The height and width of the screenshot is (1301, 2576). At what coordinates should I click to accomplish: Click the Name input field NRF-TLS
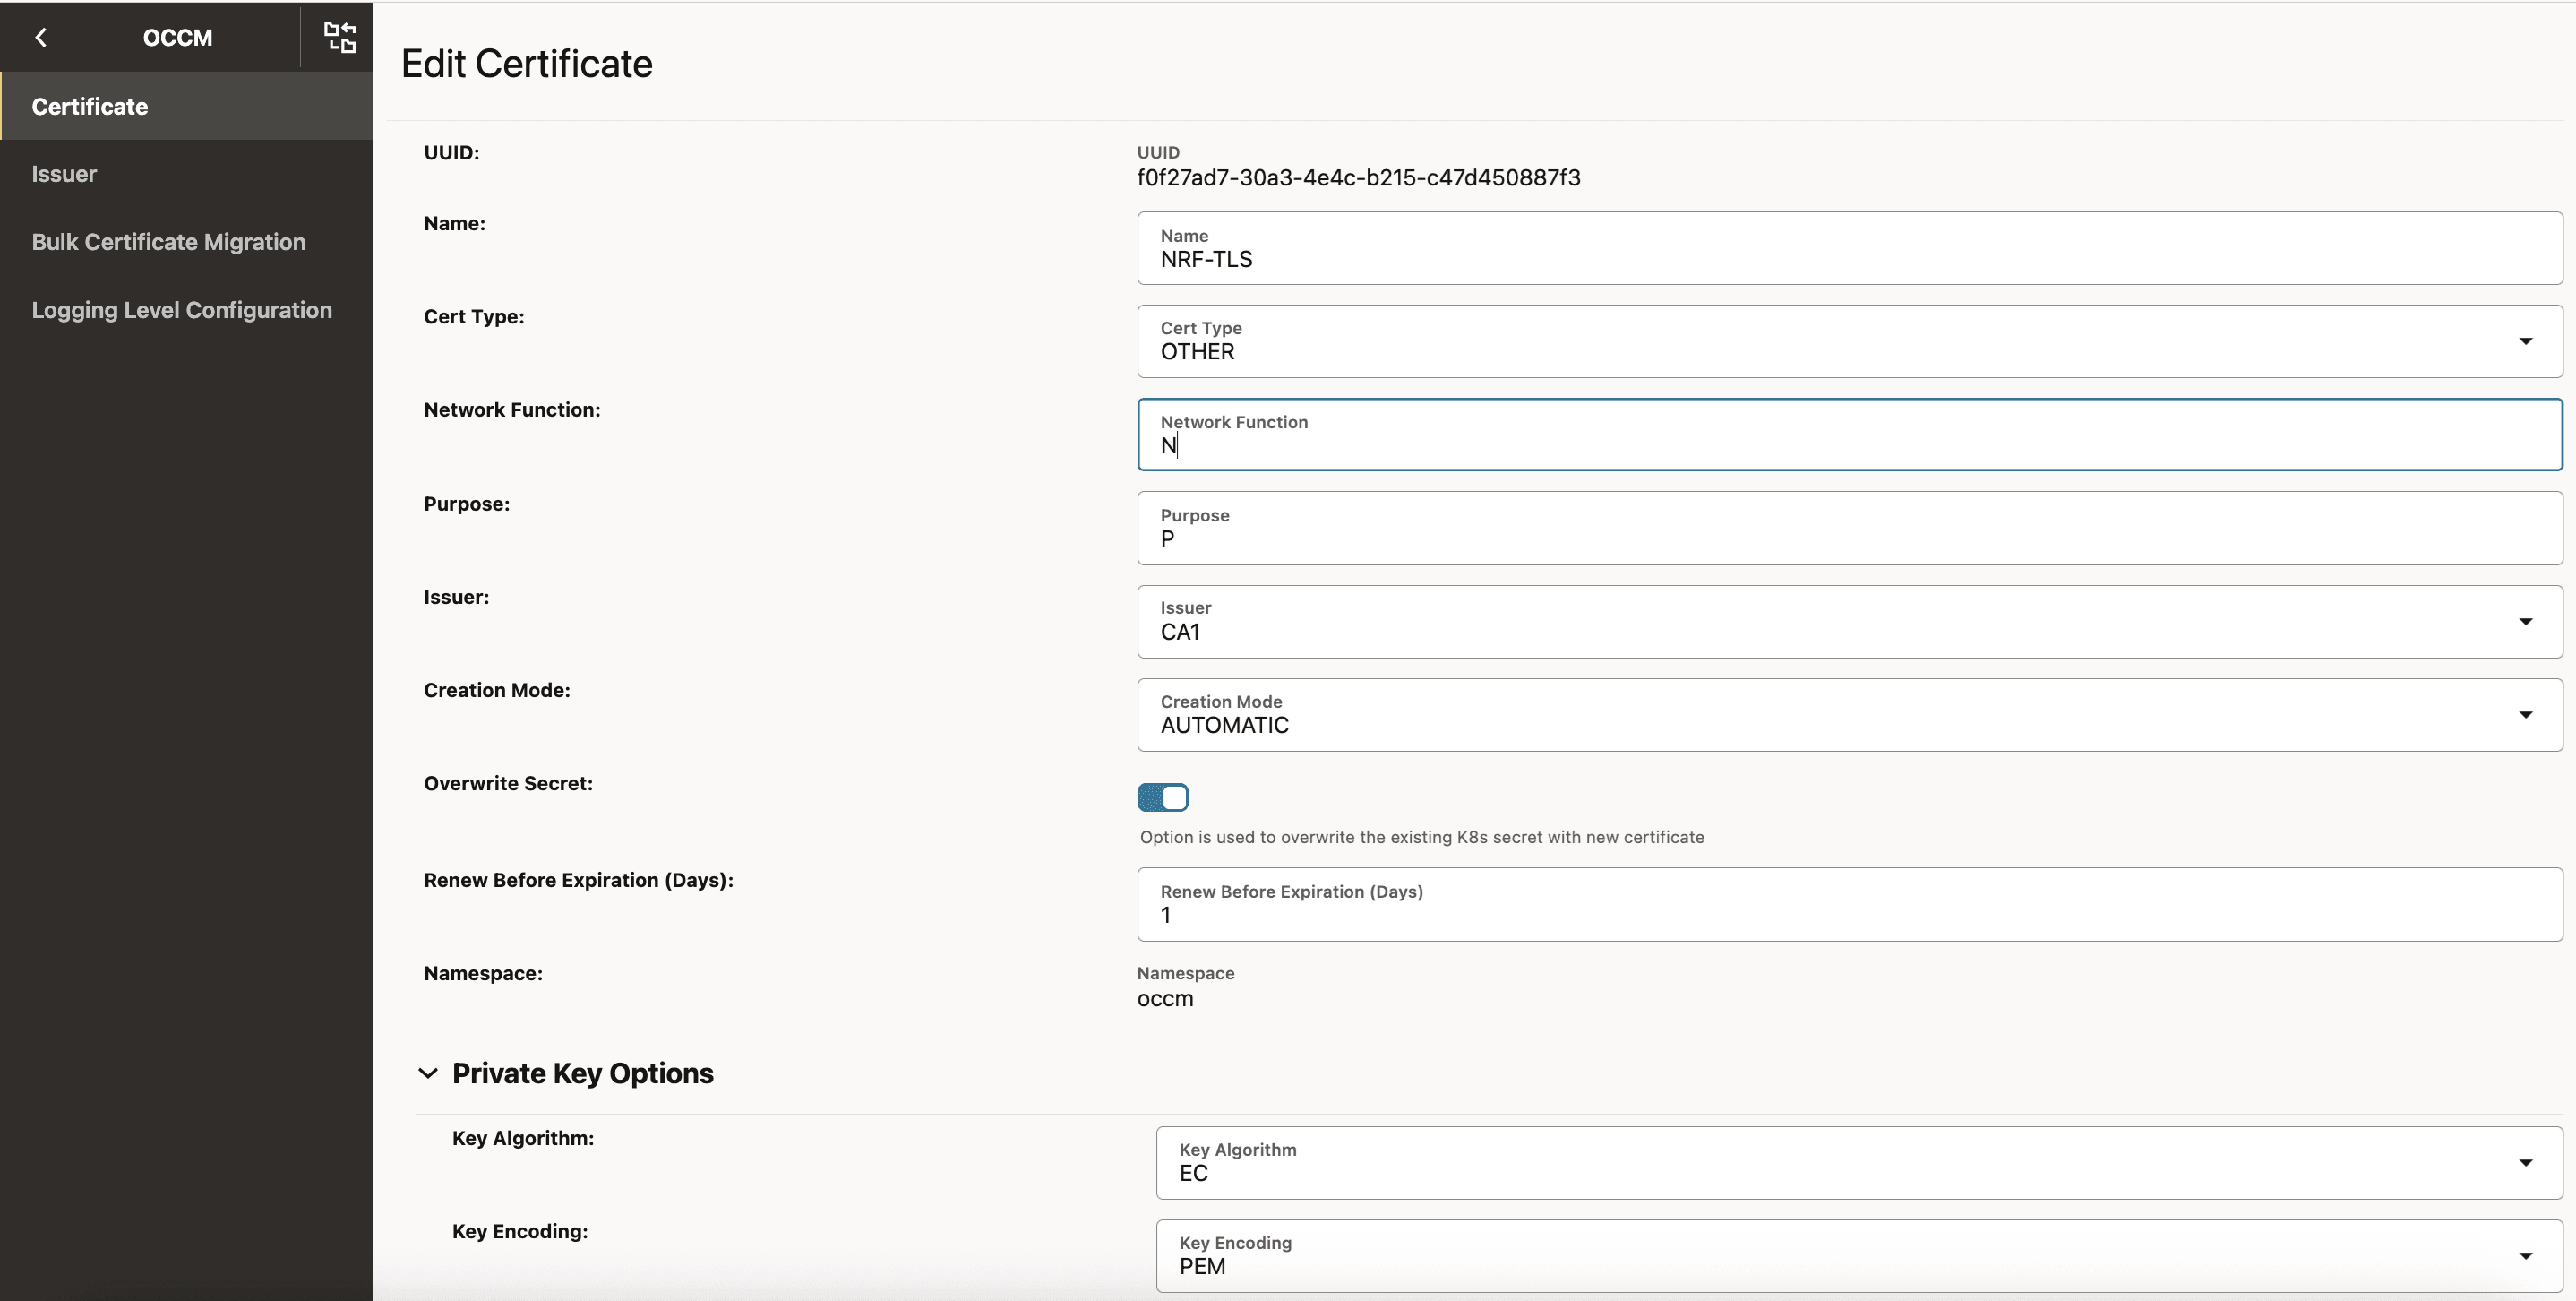[x=1848, y=259]
